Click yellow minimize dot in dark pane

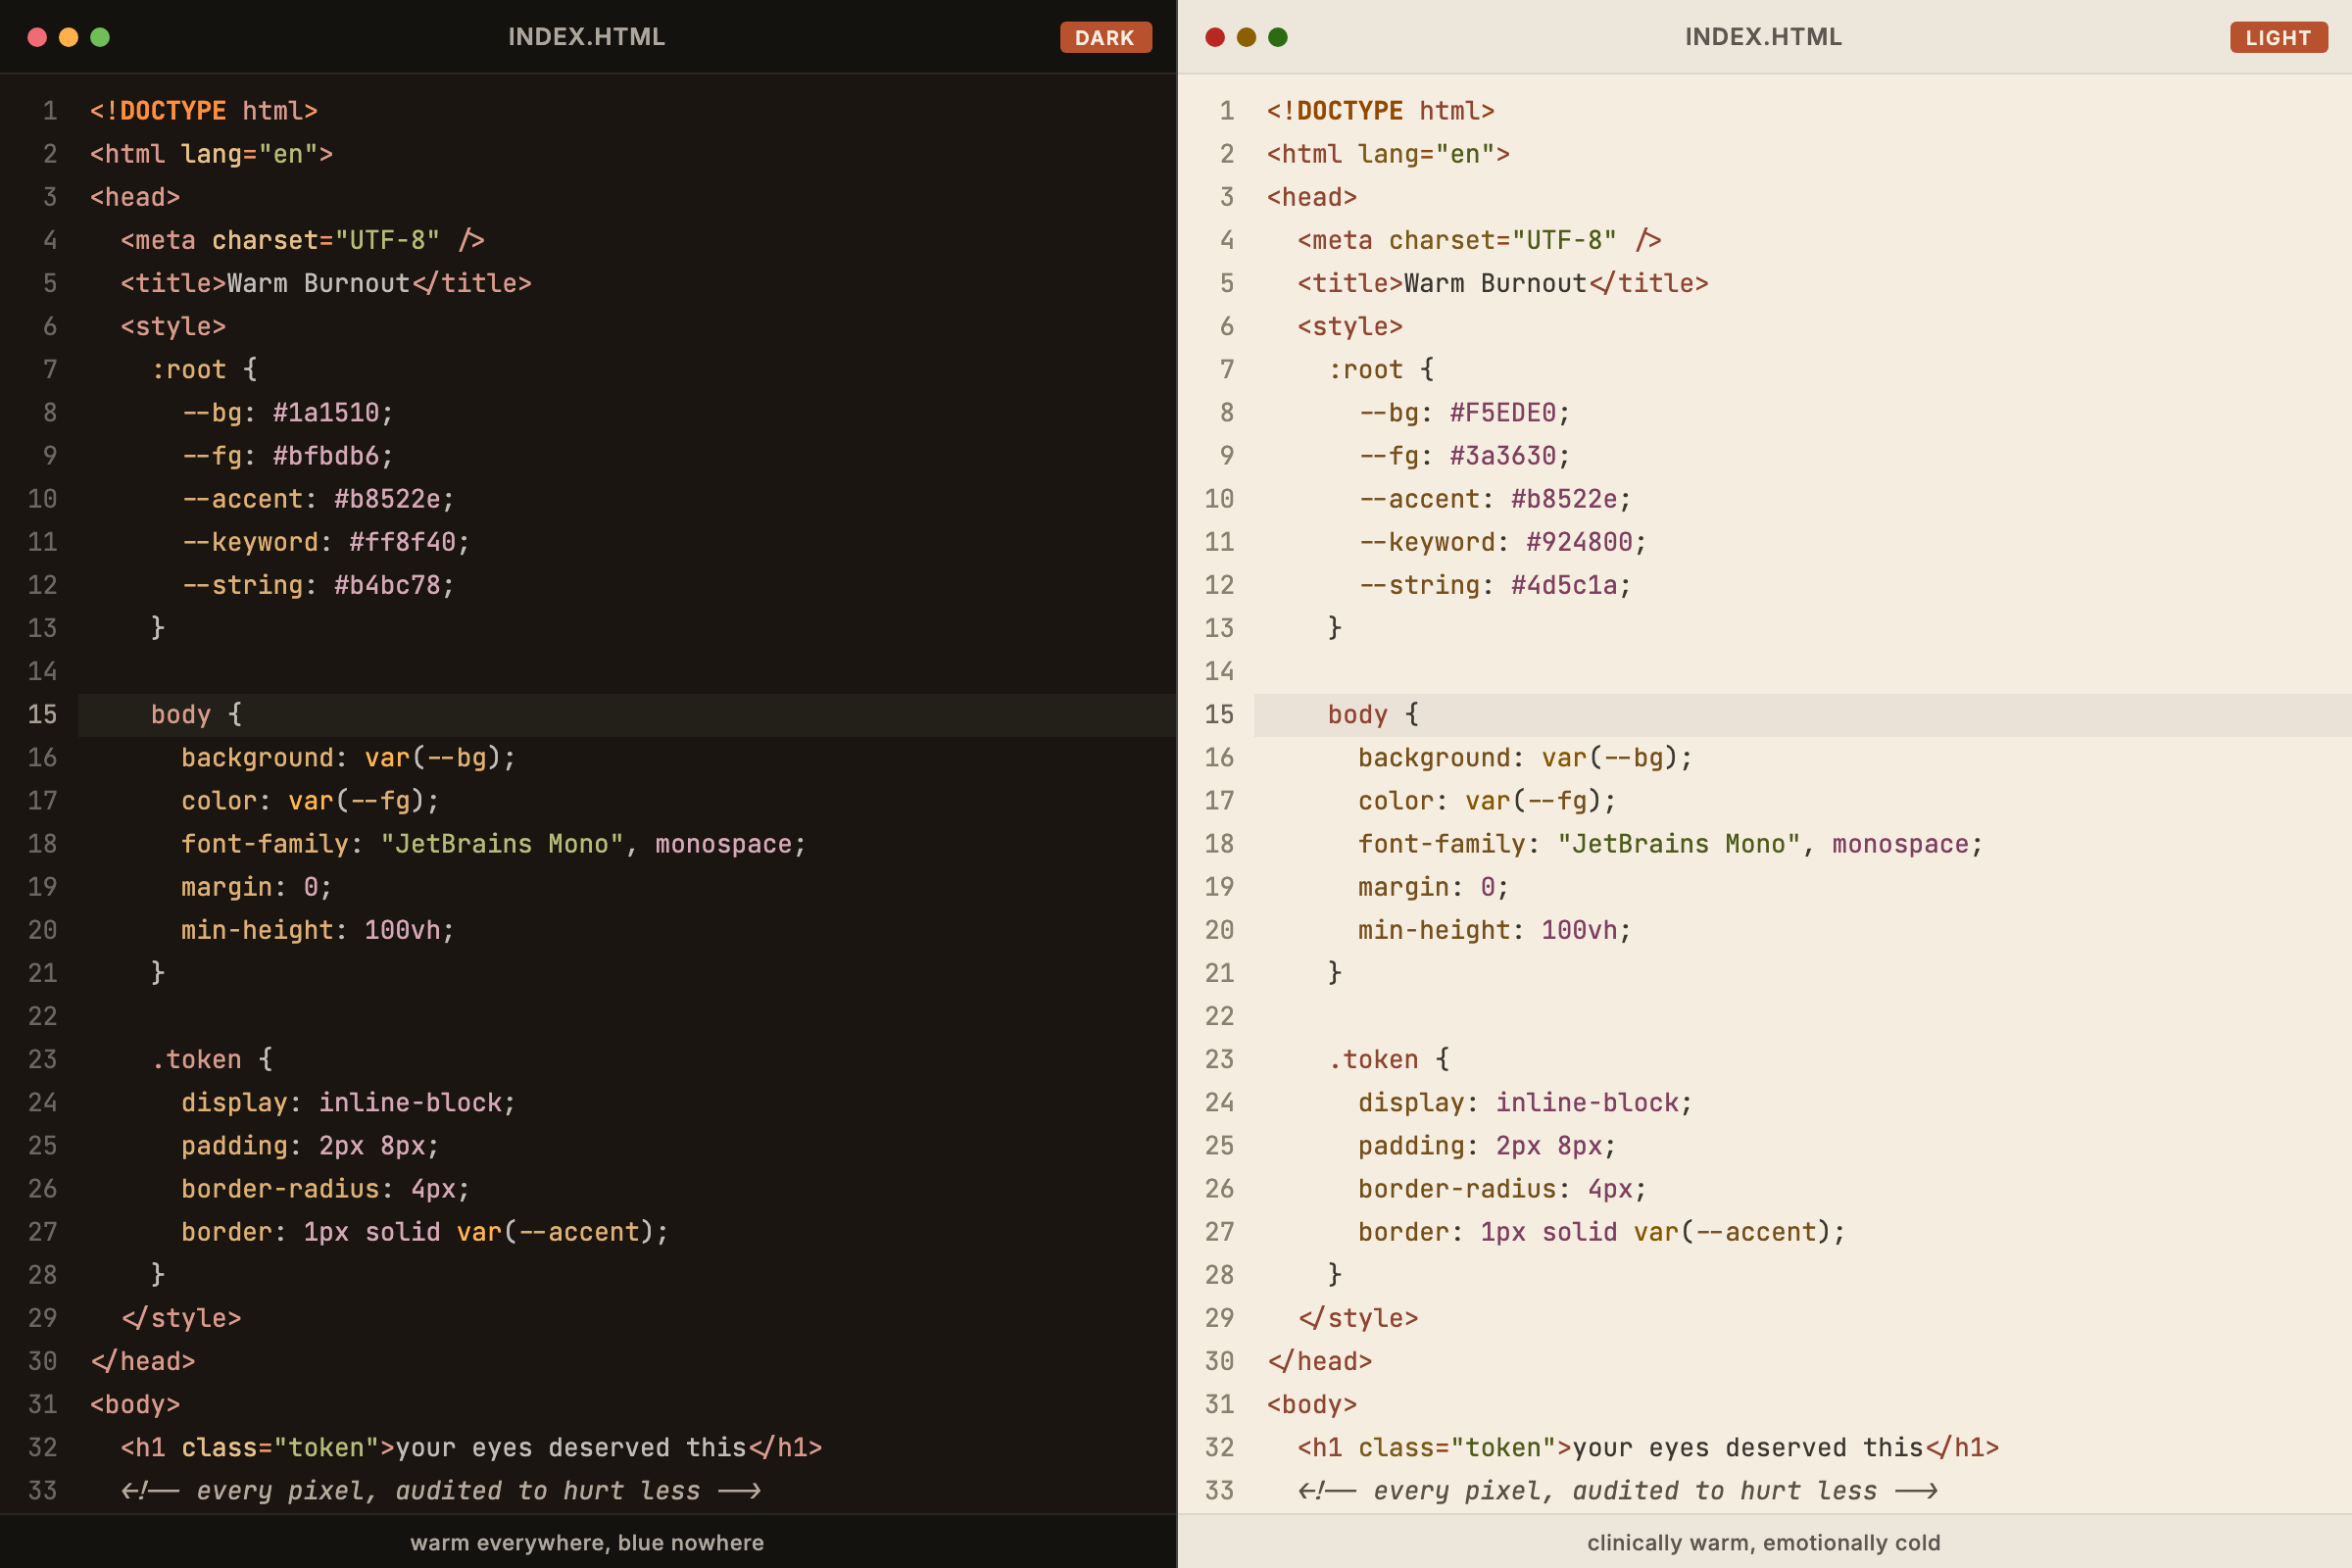coord(68,37)
